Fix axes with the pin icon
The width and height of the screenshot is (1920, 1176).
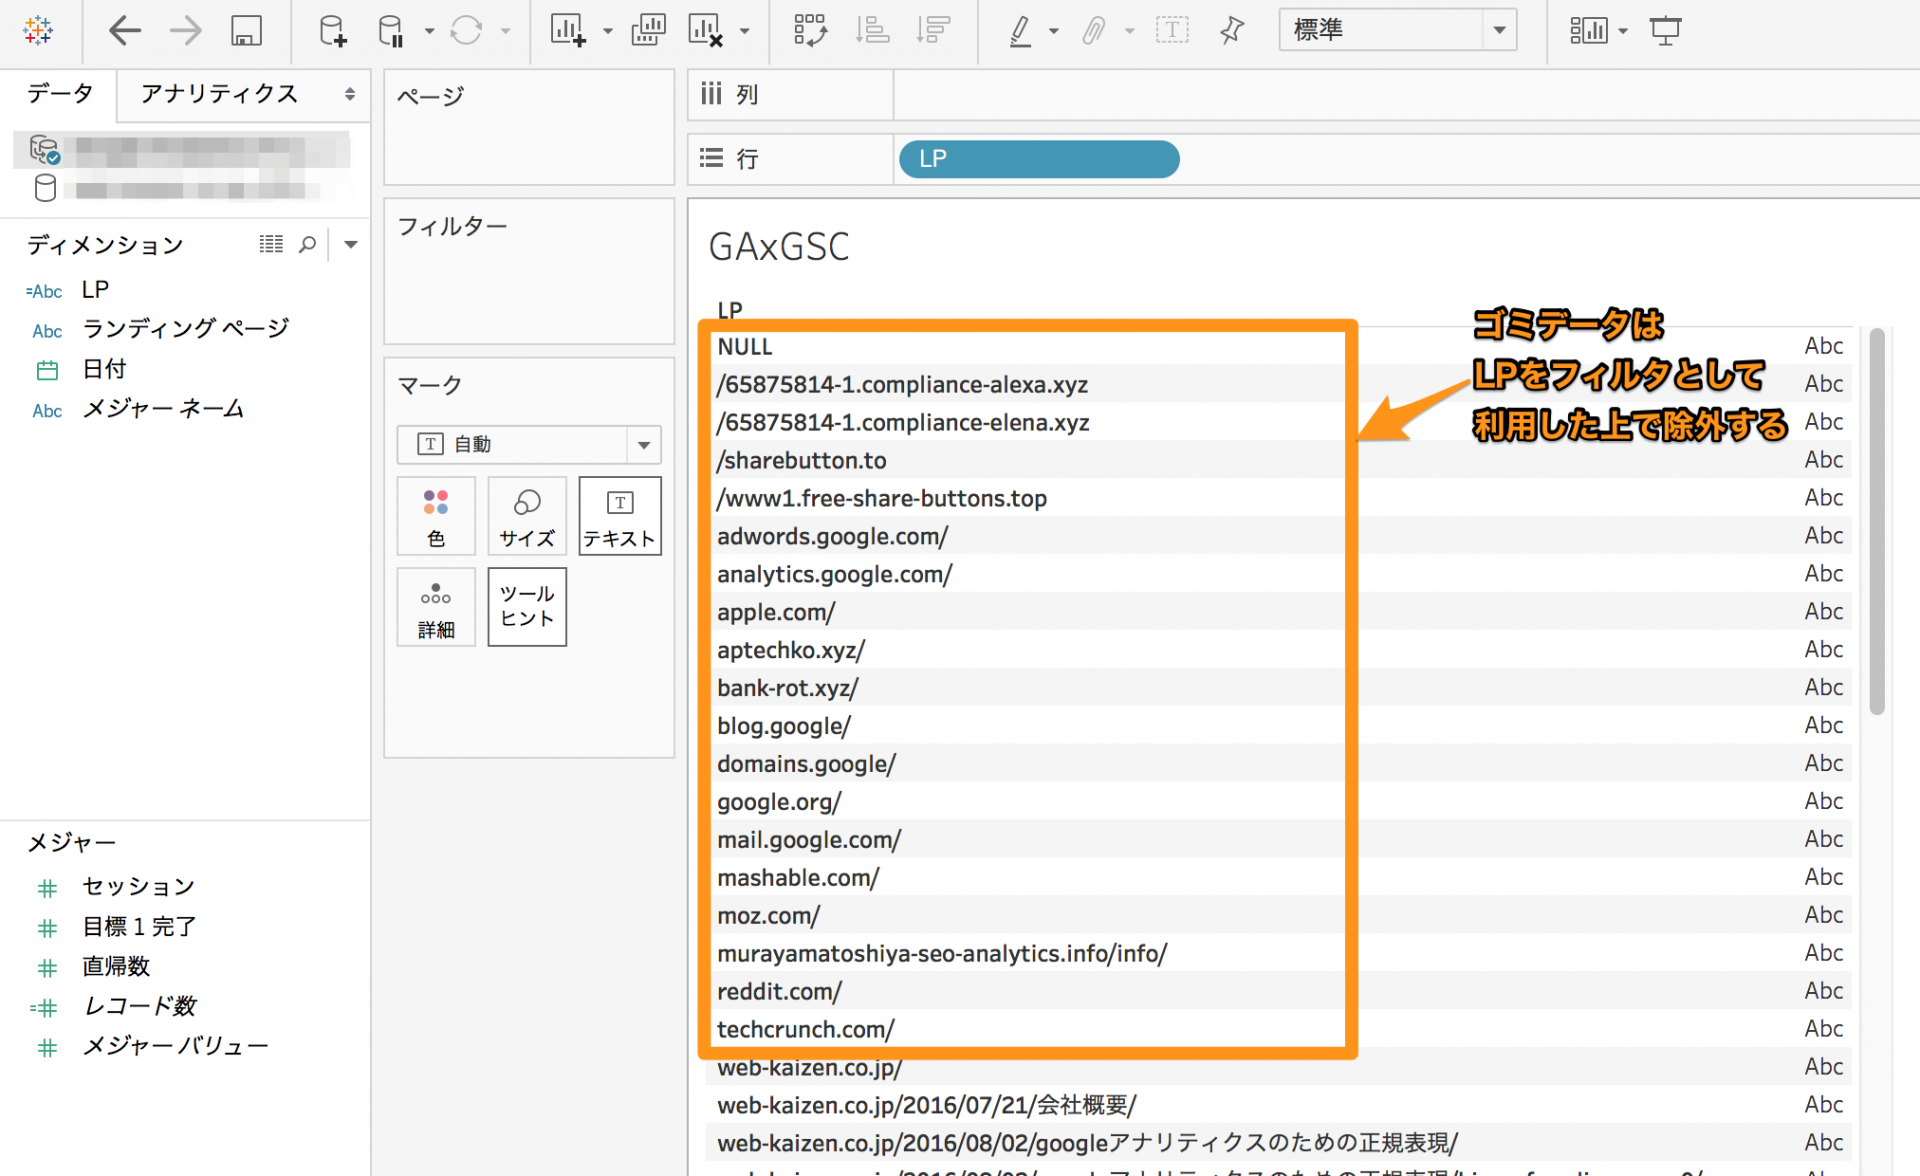point(1232,30)
